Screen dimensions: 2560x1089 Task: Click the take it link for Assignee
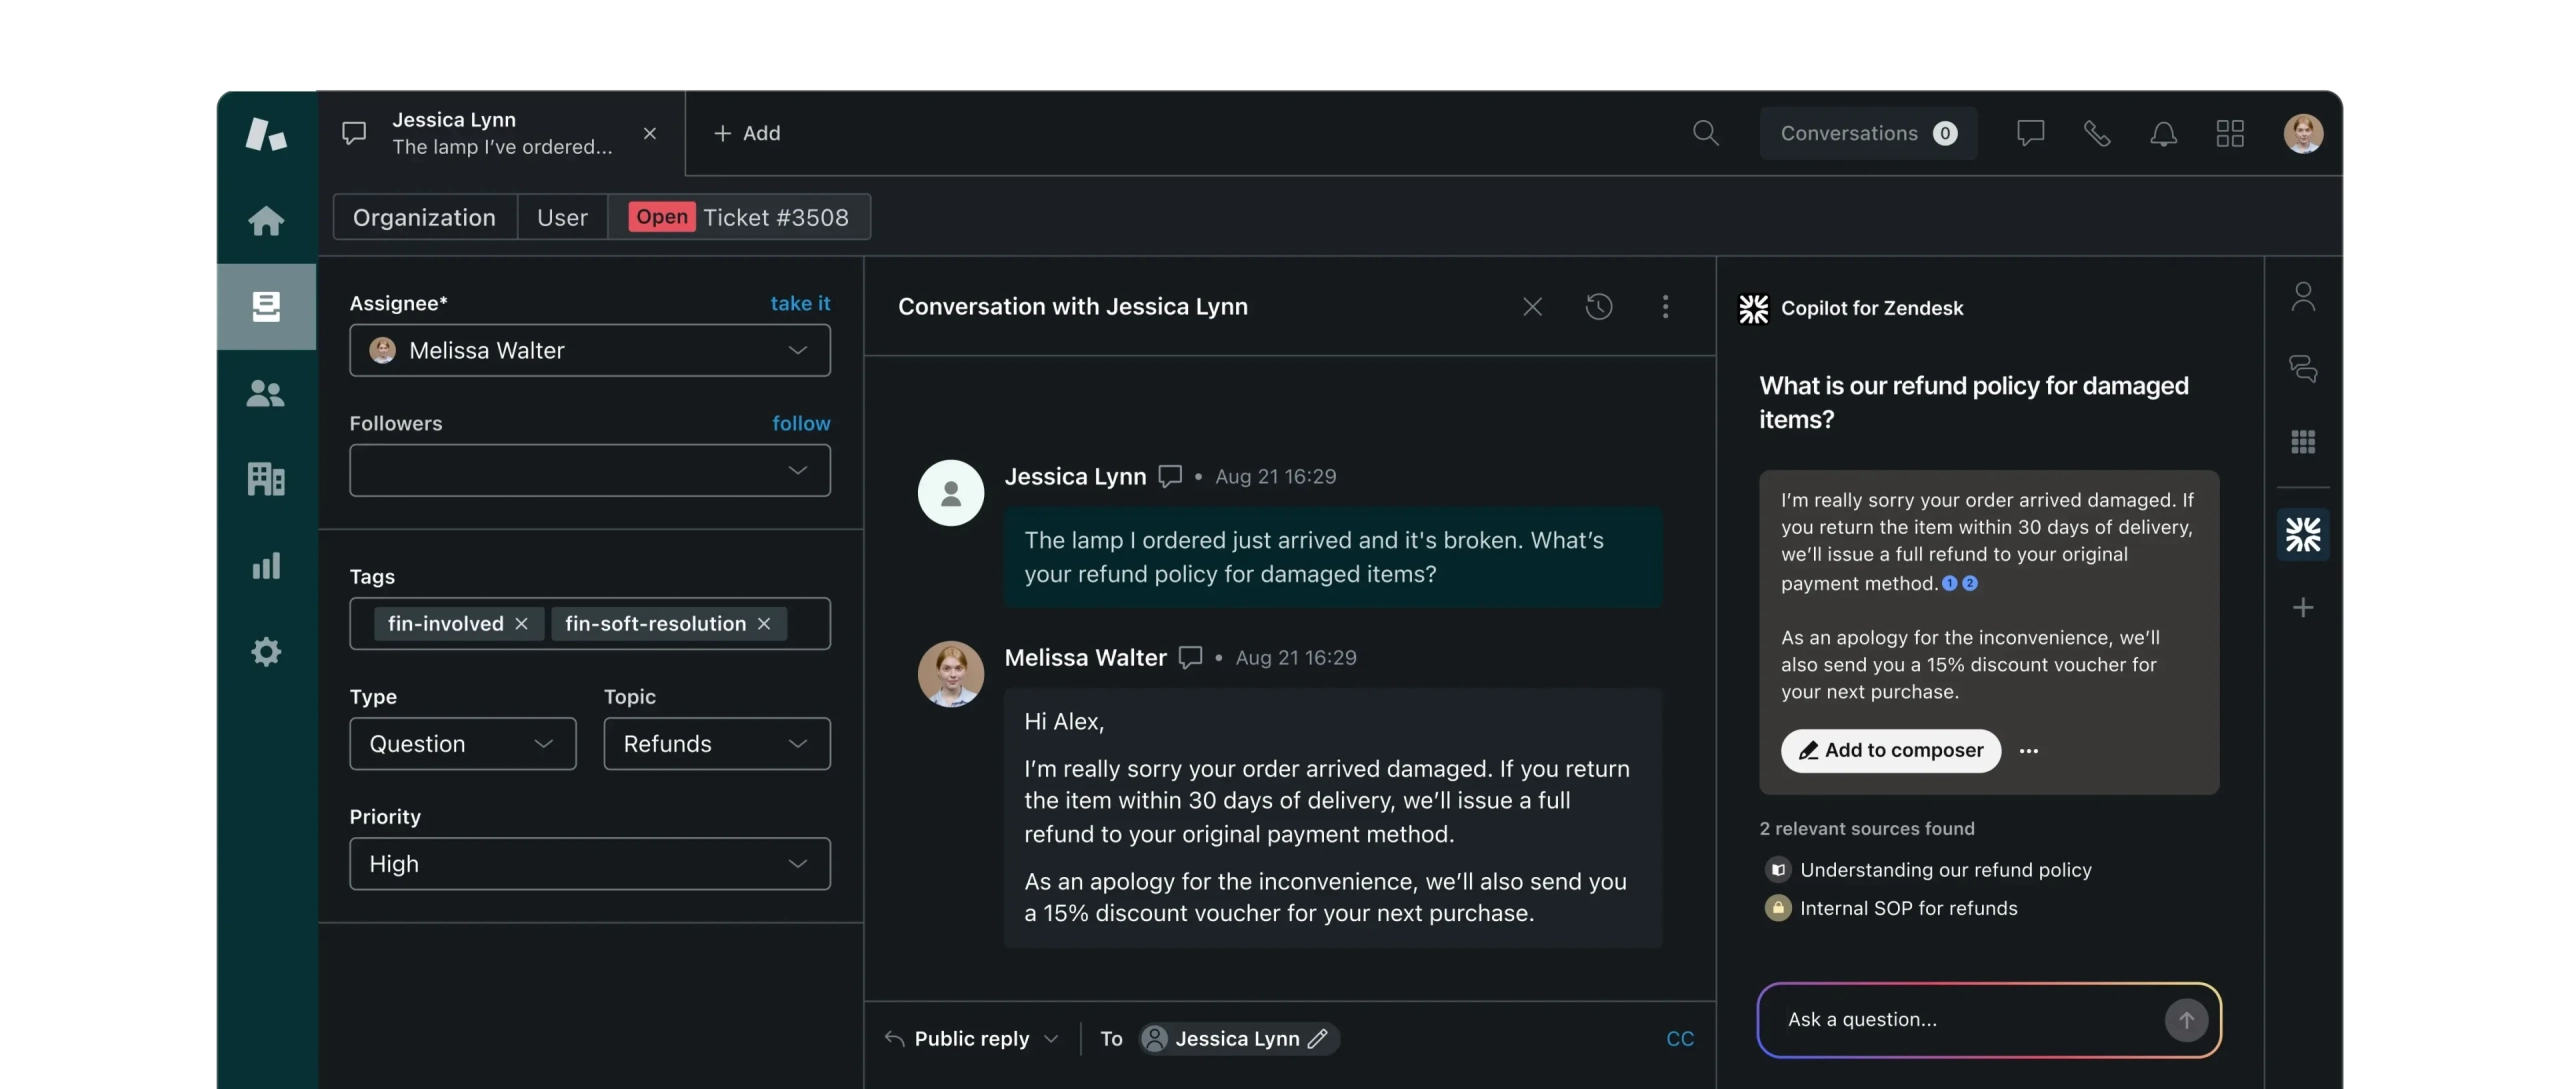(x=799, y=302)
